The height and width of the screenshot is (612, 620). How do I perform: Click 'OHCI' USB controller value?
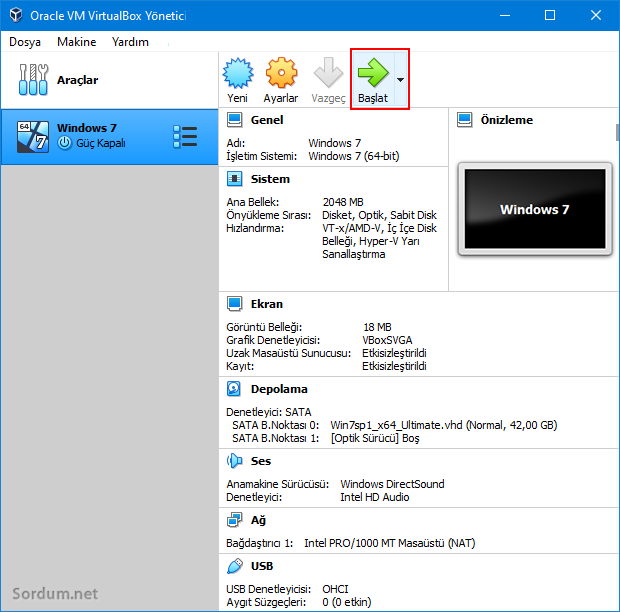pos(335,589)
